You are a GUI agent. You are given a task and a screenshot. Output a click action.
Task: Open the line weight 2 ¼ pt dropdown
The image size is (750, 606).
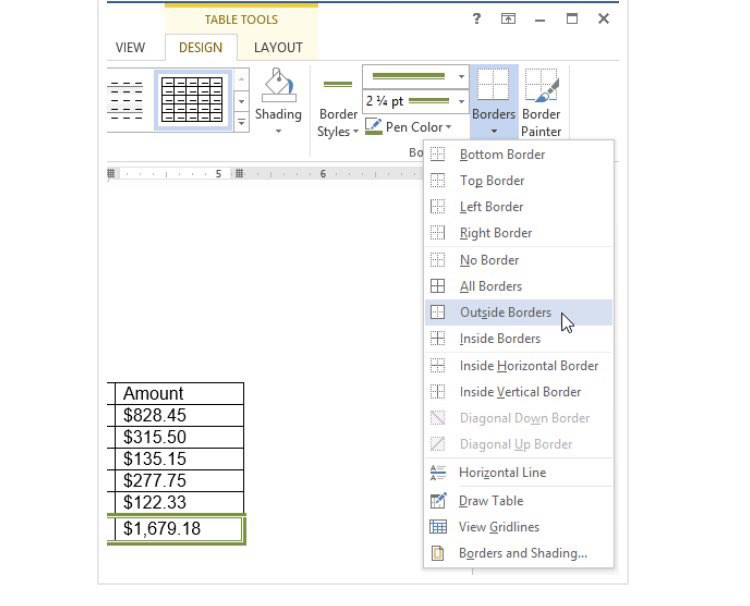[x=461, y=101]
